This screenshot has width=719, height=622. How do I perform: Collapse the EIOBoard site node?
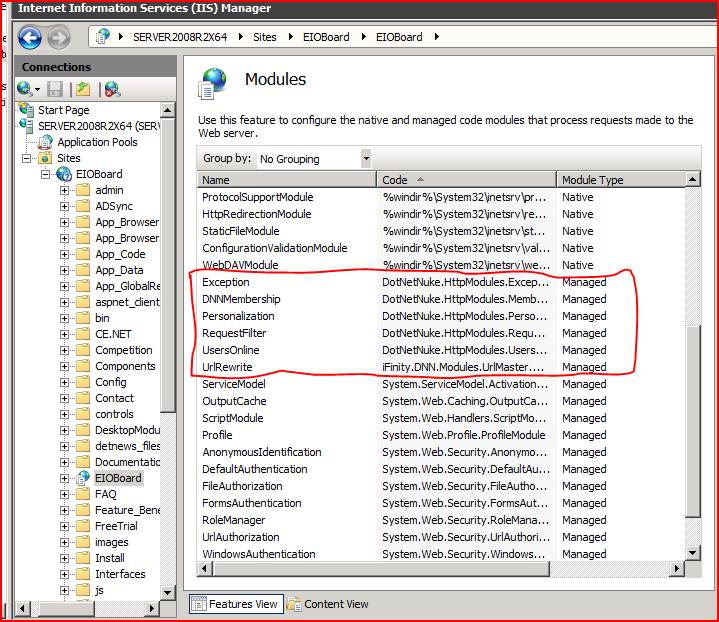(x=45, y=174)
